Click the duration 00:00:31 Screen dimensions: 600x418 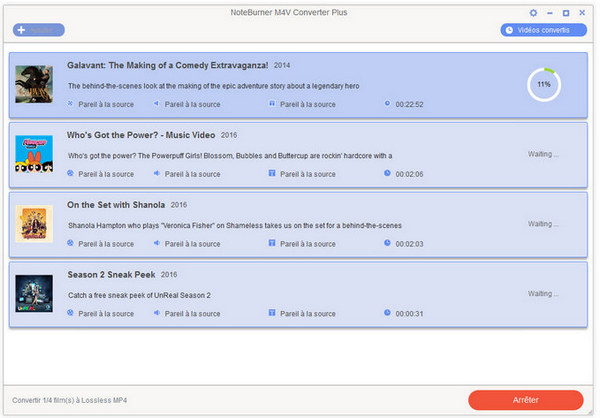[x=409, y=314]
